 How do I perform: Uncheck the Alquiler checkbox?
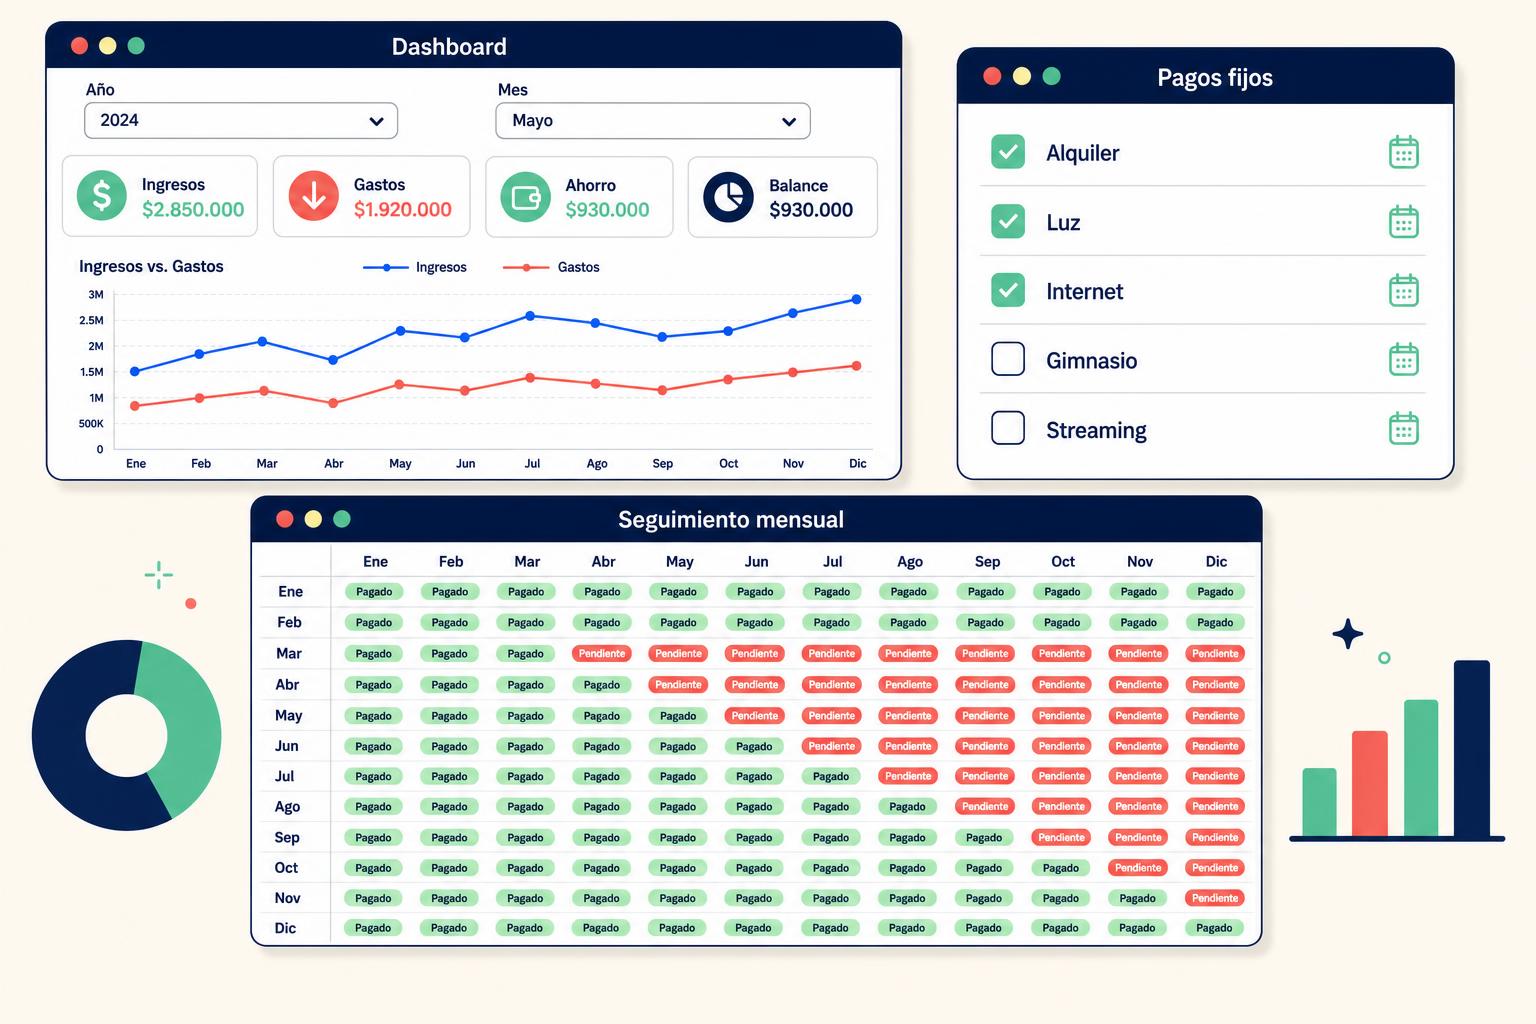(1008, 152)
